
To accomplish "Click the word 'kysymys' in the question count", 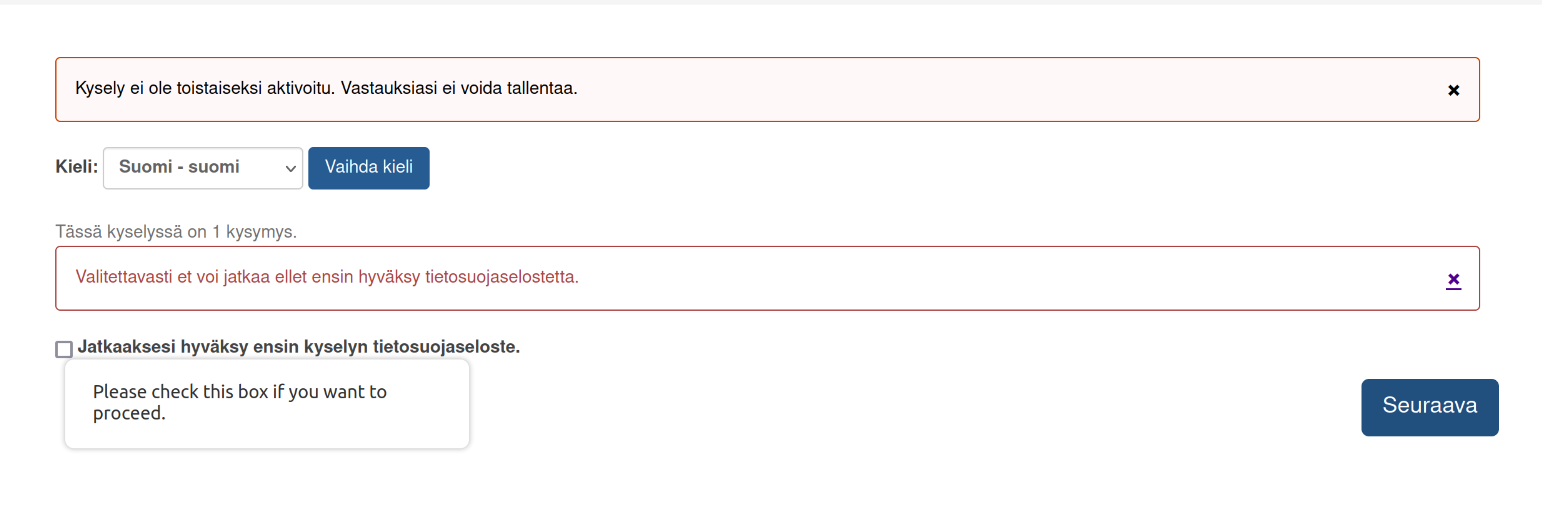I will click(265, 232).
